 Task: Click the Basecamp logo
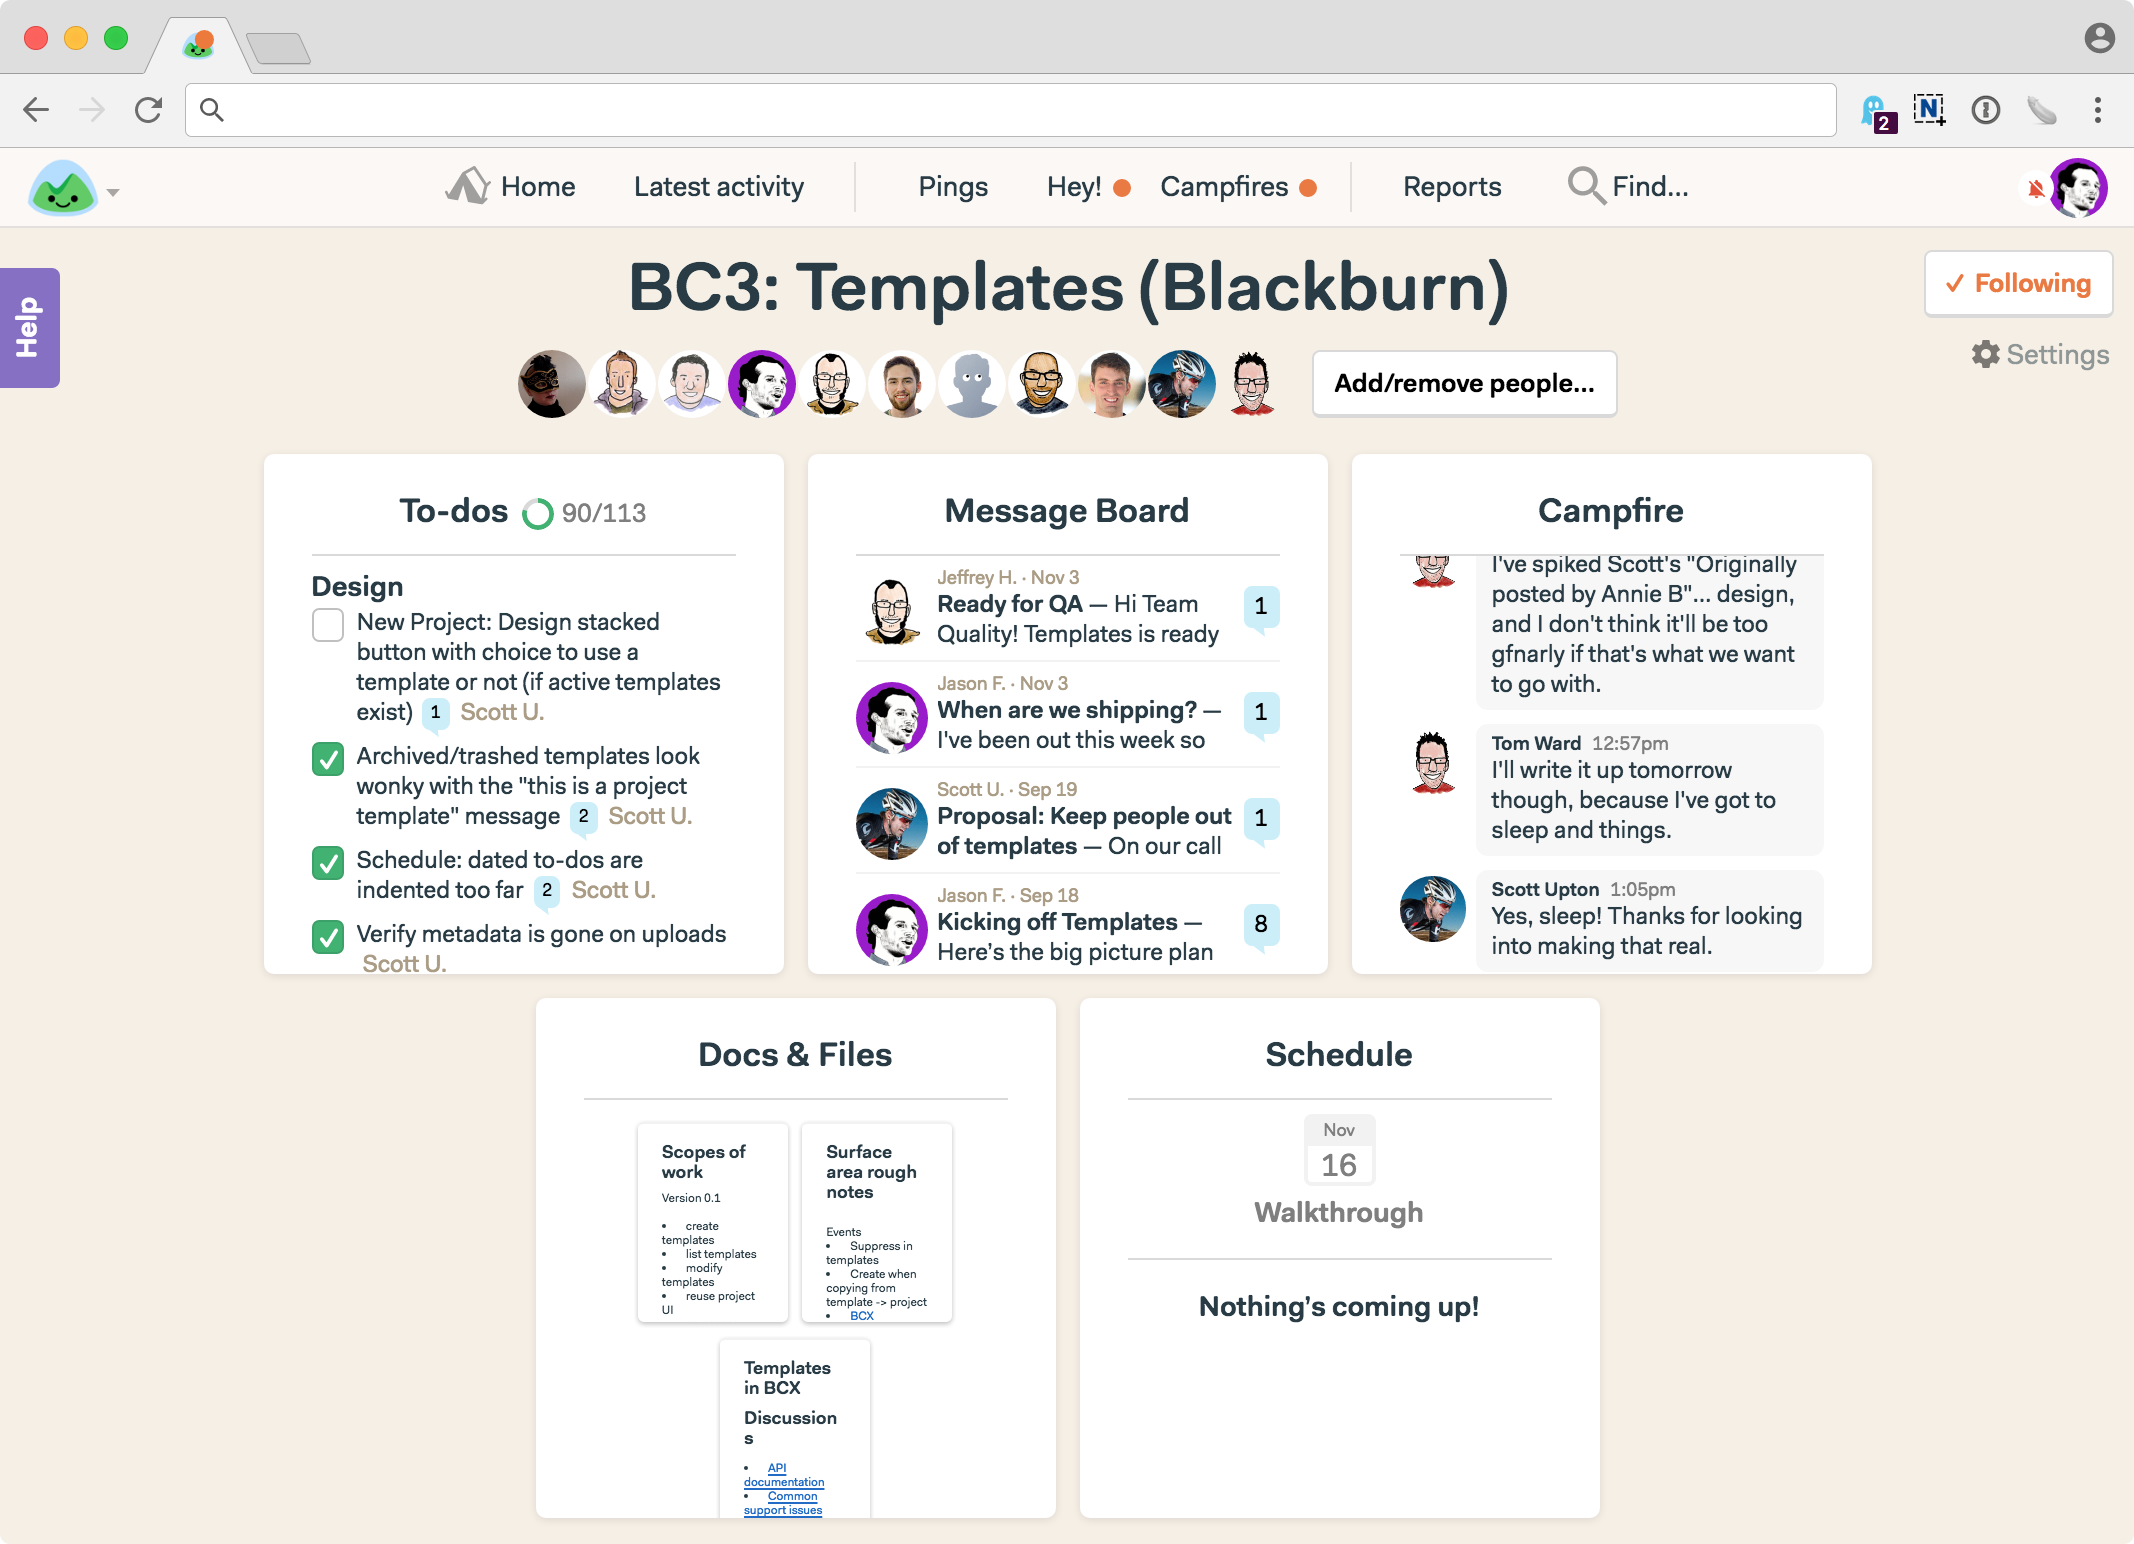(x=63, y=188)
